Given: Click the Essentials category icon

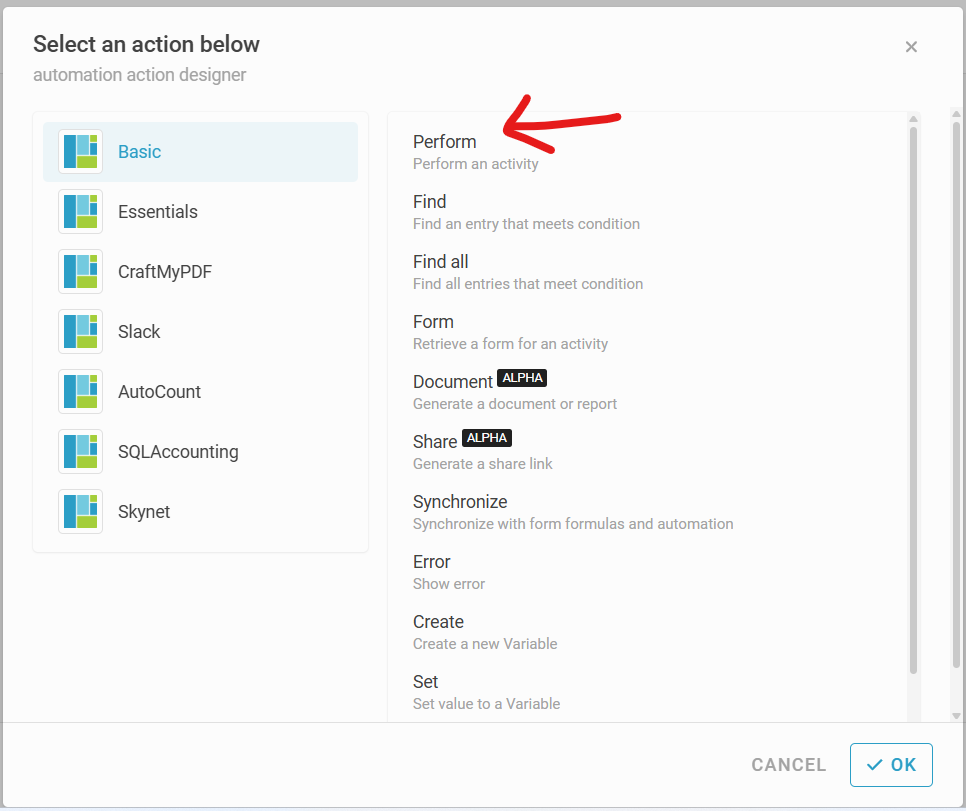Looking at the screenshot, I should [80, 212].
